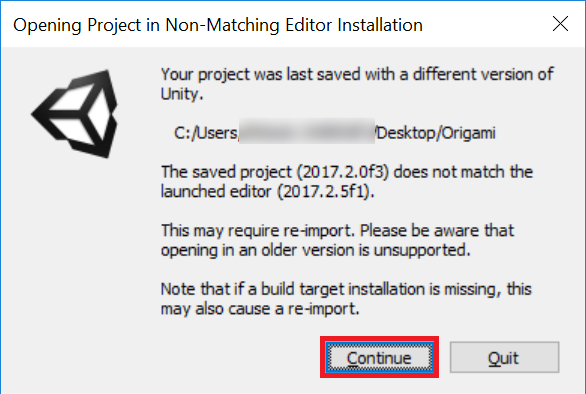Click the 'does not match the' text
The height and width of the screenshot is (394, 586).
tap(463, 172)
